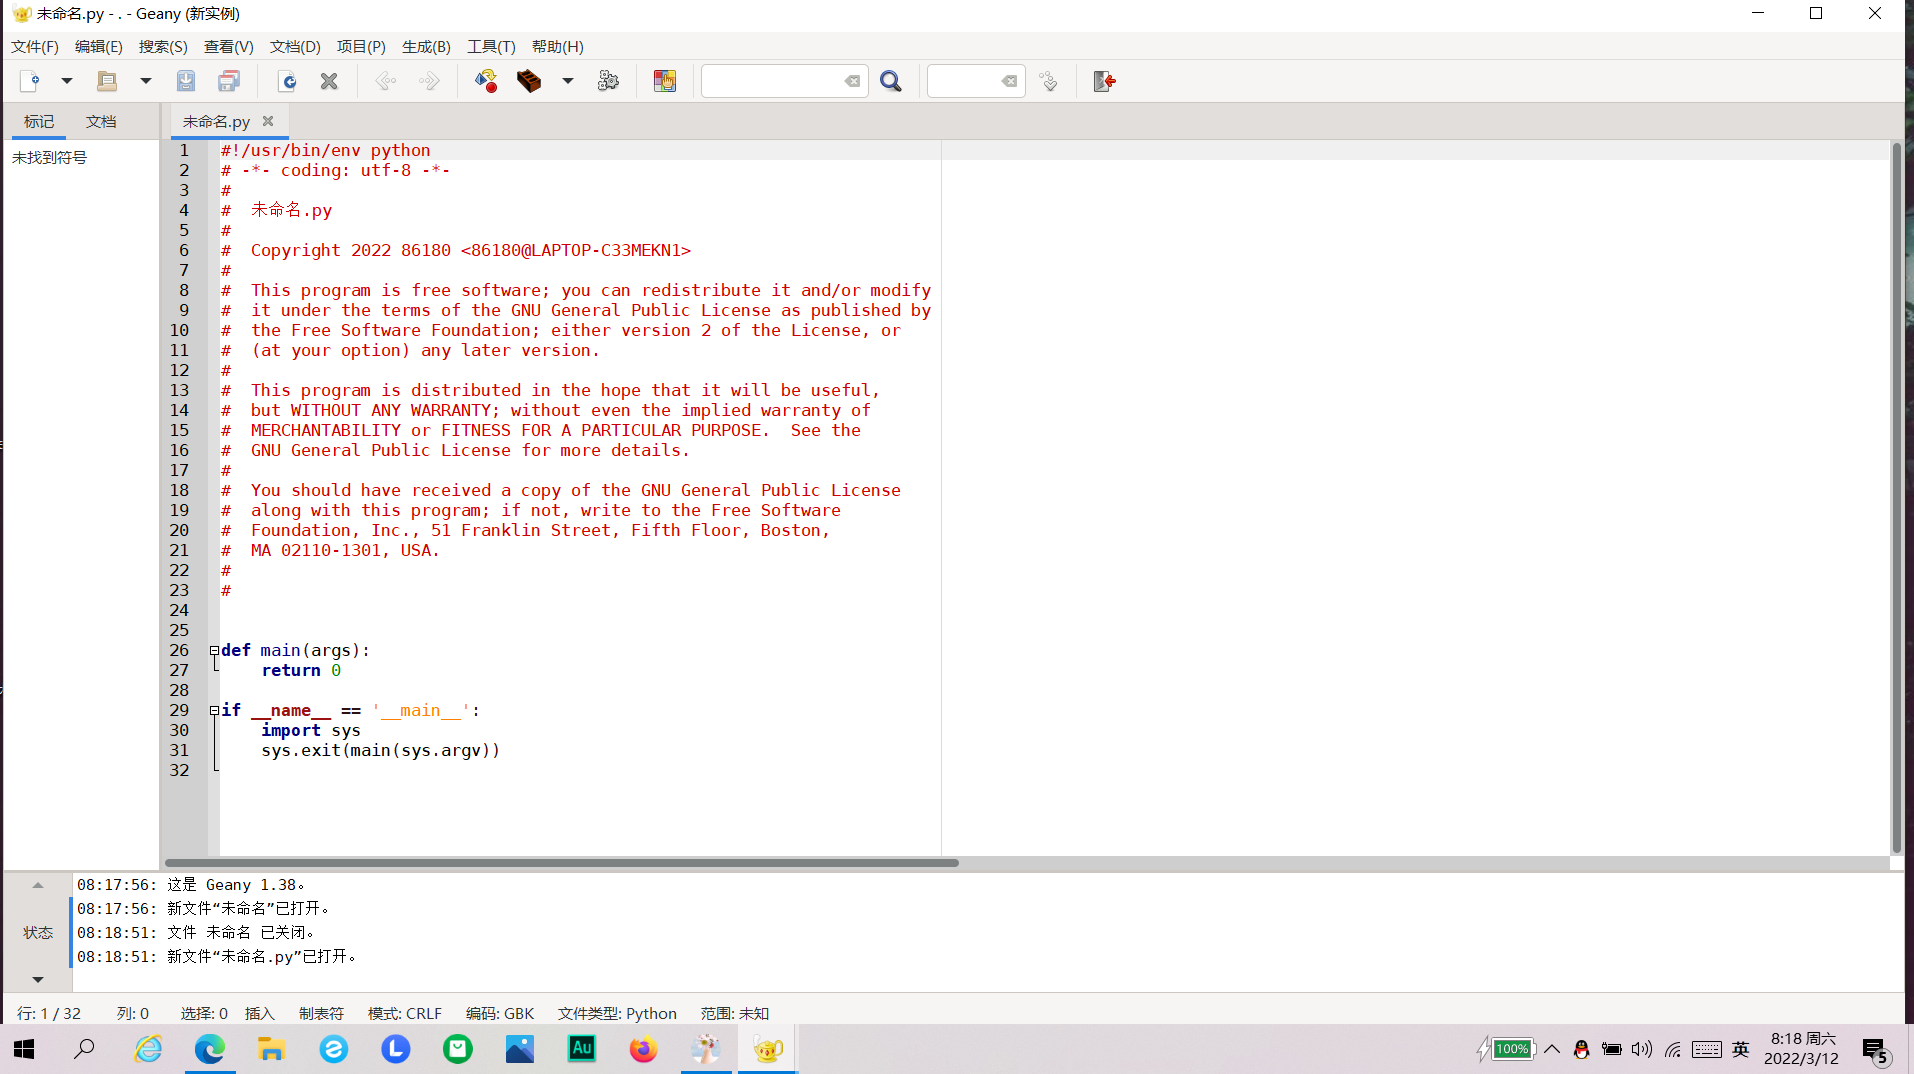Open the 查看(V) menu

(x=229, y=47)
